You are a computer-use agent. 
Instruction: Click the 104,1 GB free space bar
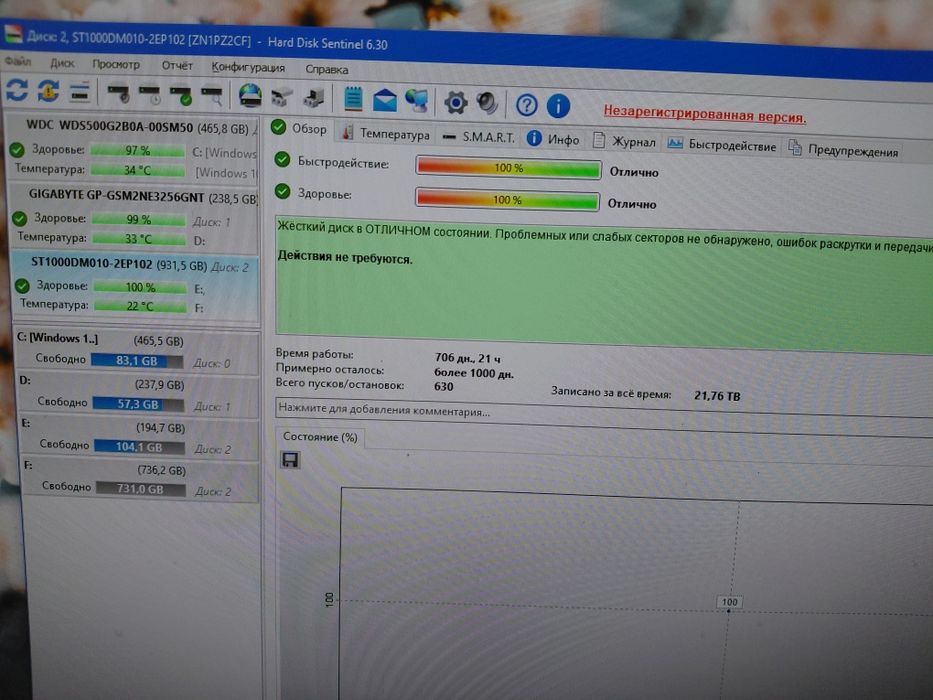point(139,446)
